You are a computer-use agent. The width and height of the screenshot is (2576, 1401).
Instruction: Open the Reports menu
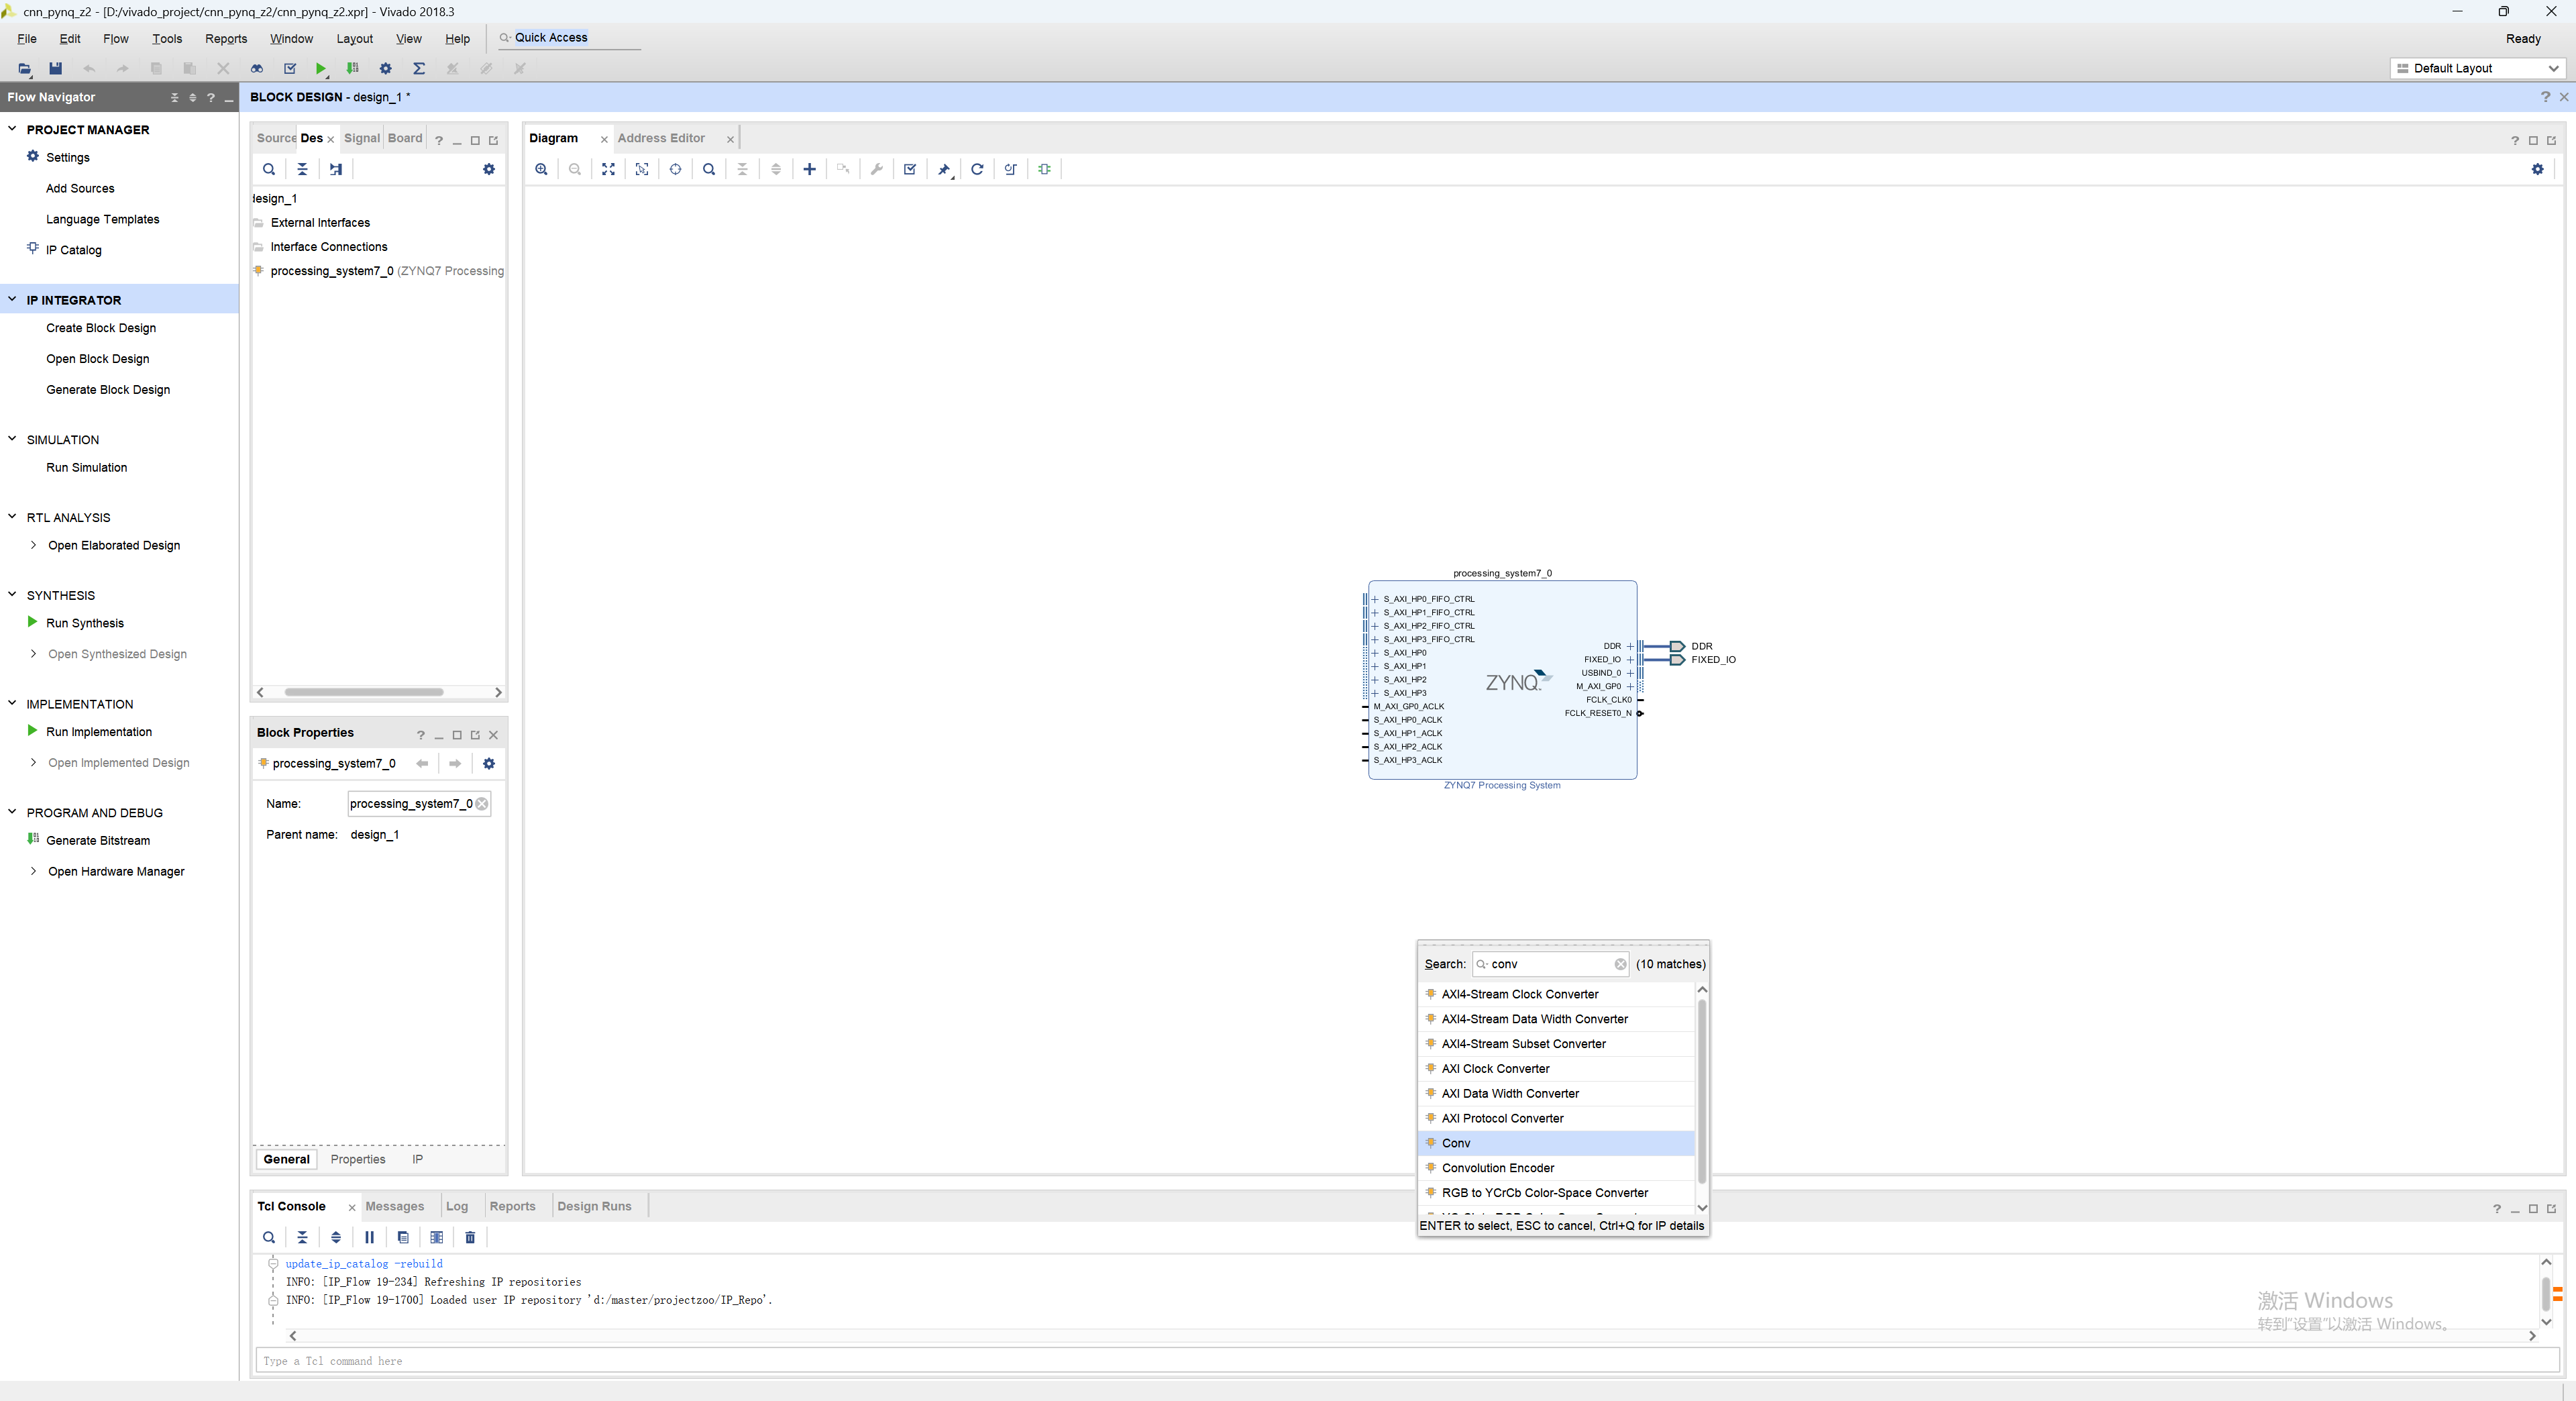pos(225,39)
